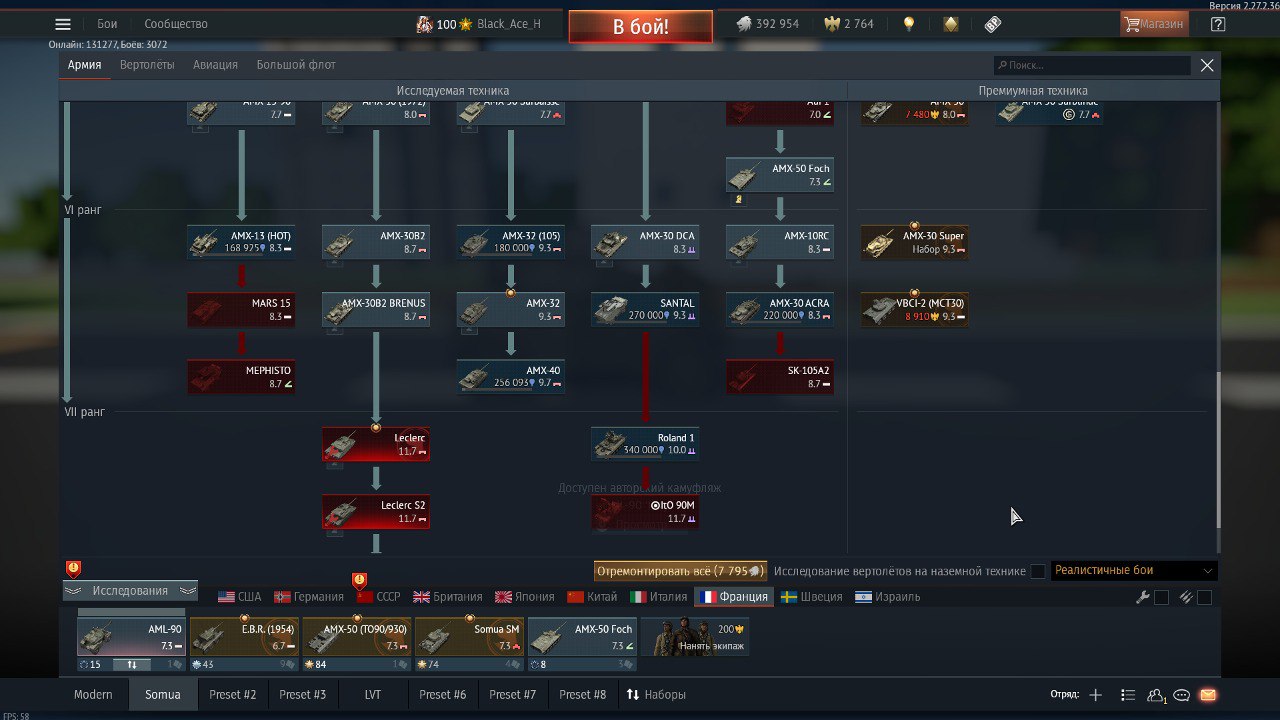Screen dimensions: 1280x720
Task: Select the США nation tab
Action: pyautogui.click(x=239, y=597)
